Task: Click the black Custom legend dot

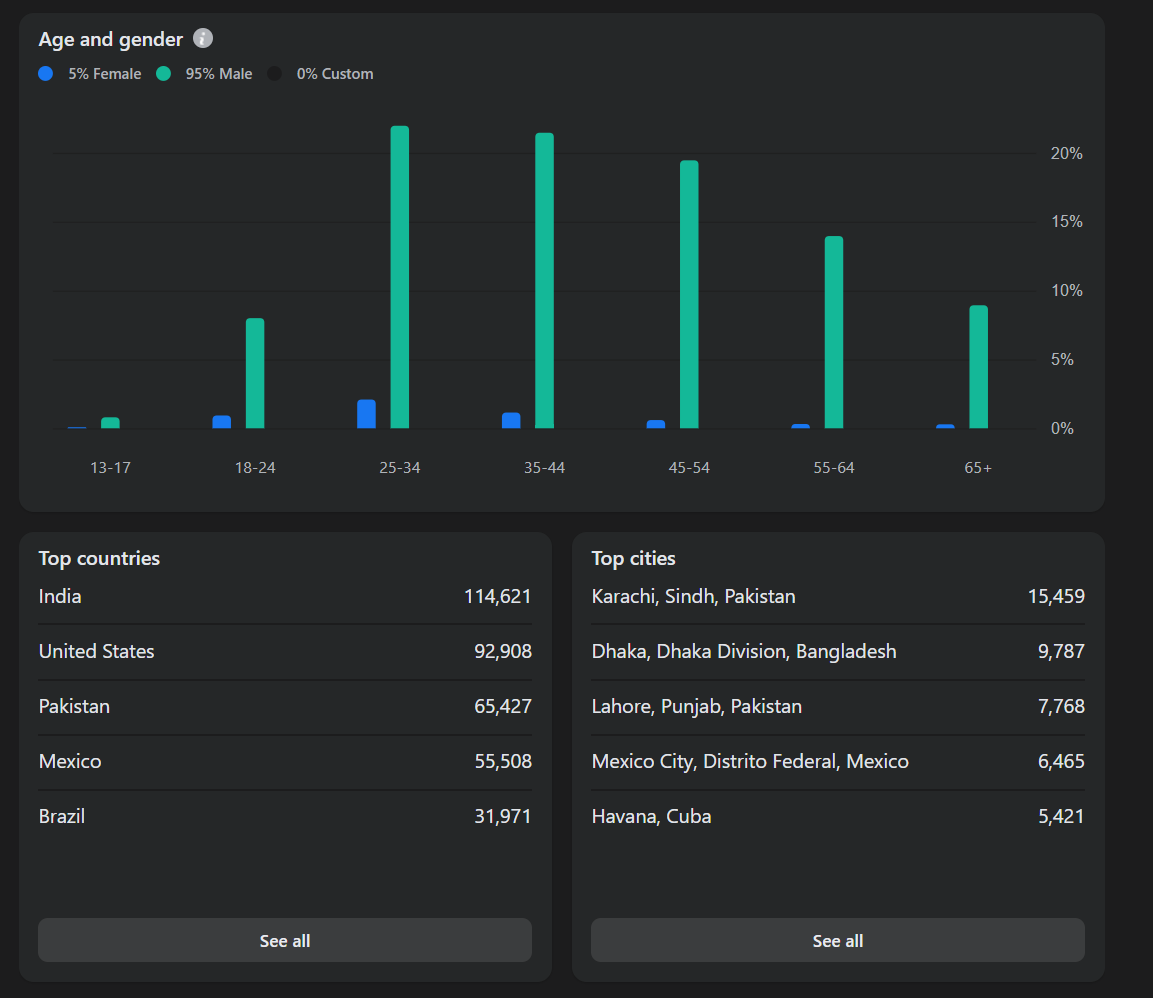Action: pos(275,74)
